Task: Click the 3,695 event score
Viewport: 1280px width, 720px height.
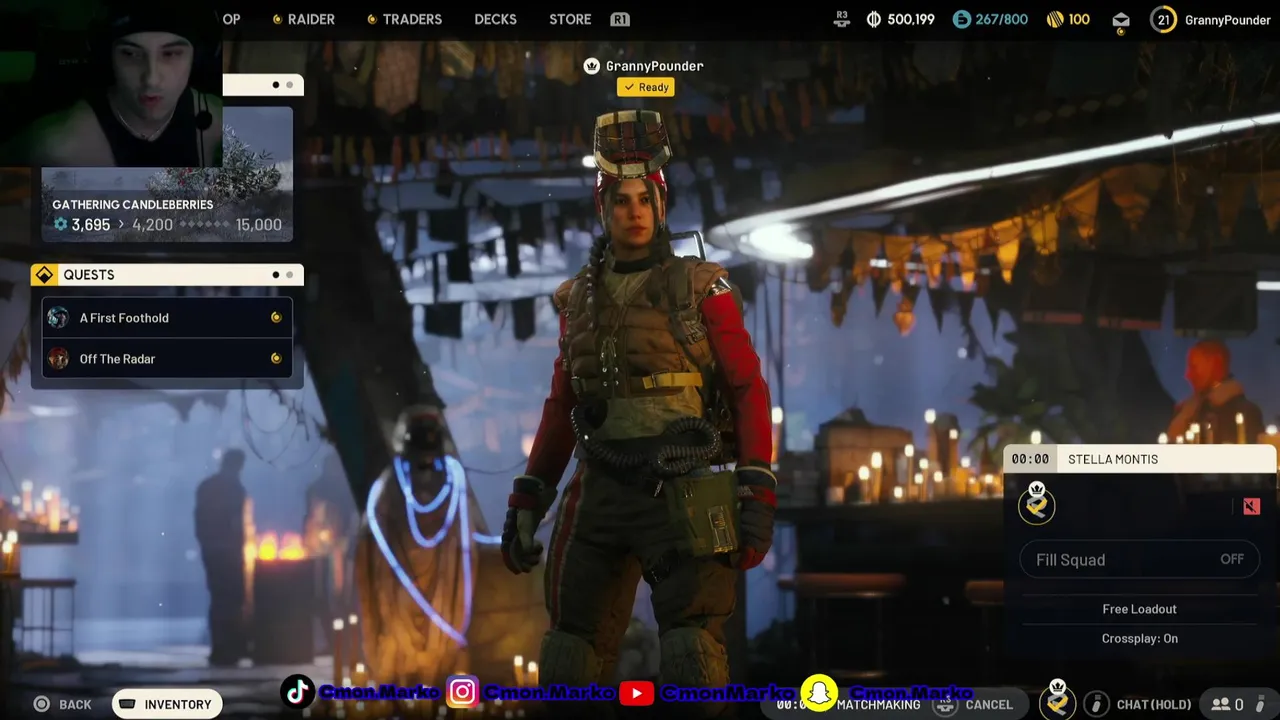Action: click(x=90, y=225)
